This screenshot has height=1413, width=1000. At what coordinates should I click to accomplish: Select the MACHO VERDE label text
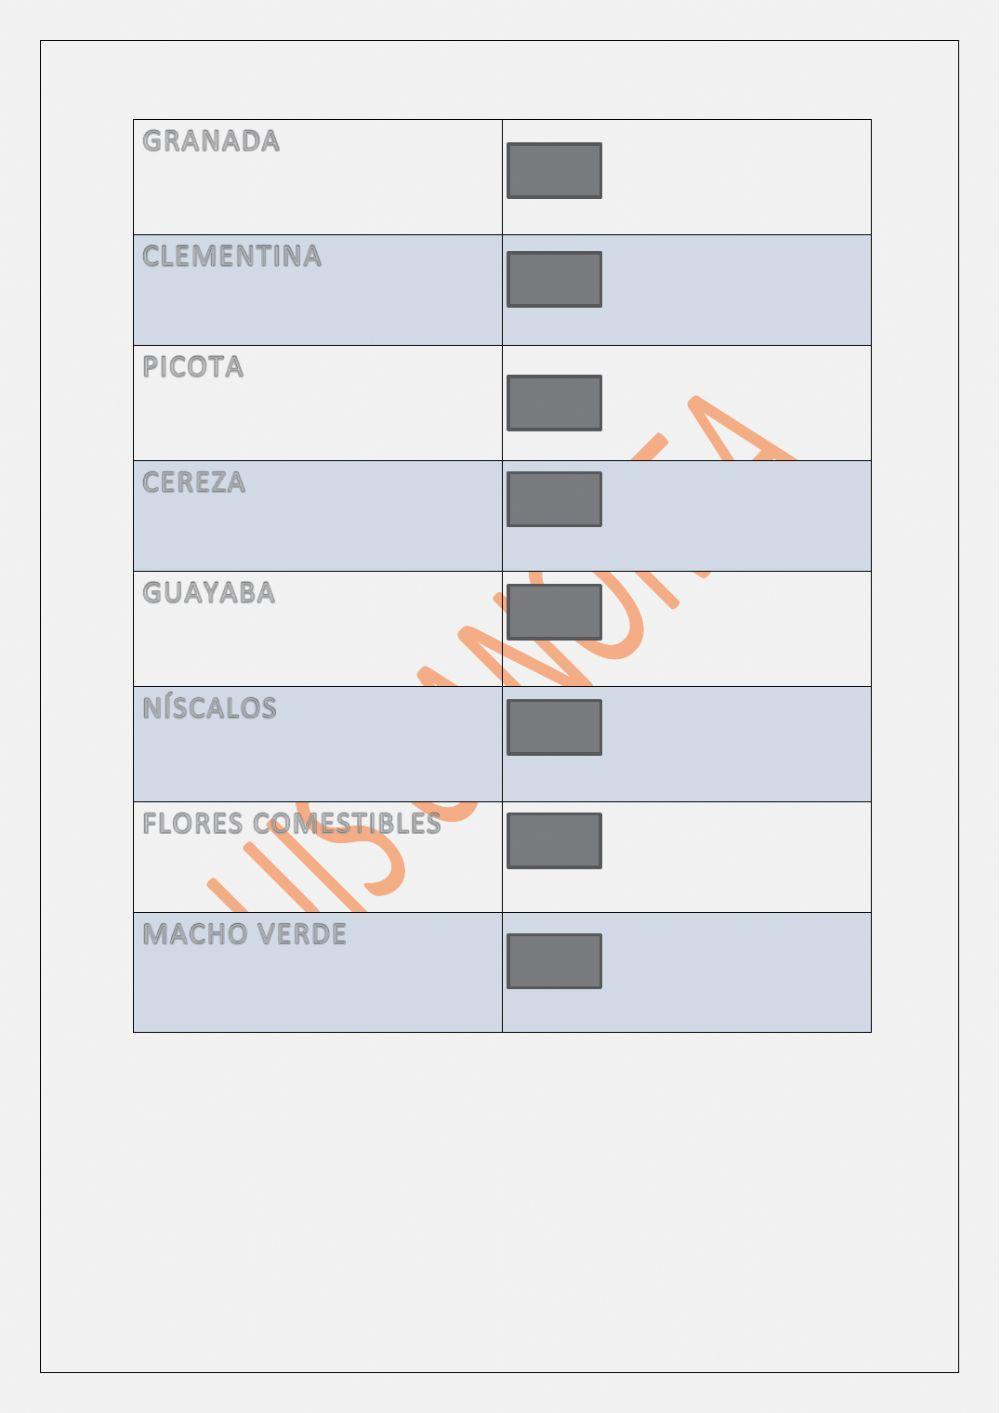tap(245, 934)
